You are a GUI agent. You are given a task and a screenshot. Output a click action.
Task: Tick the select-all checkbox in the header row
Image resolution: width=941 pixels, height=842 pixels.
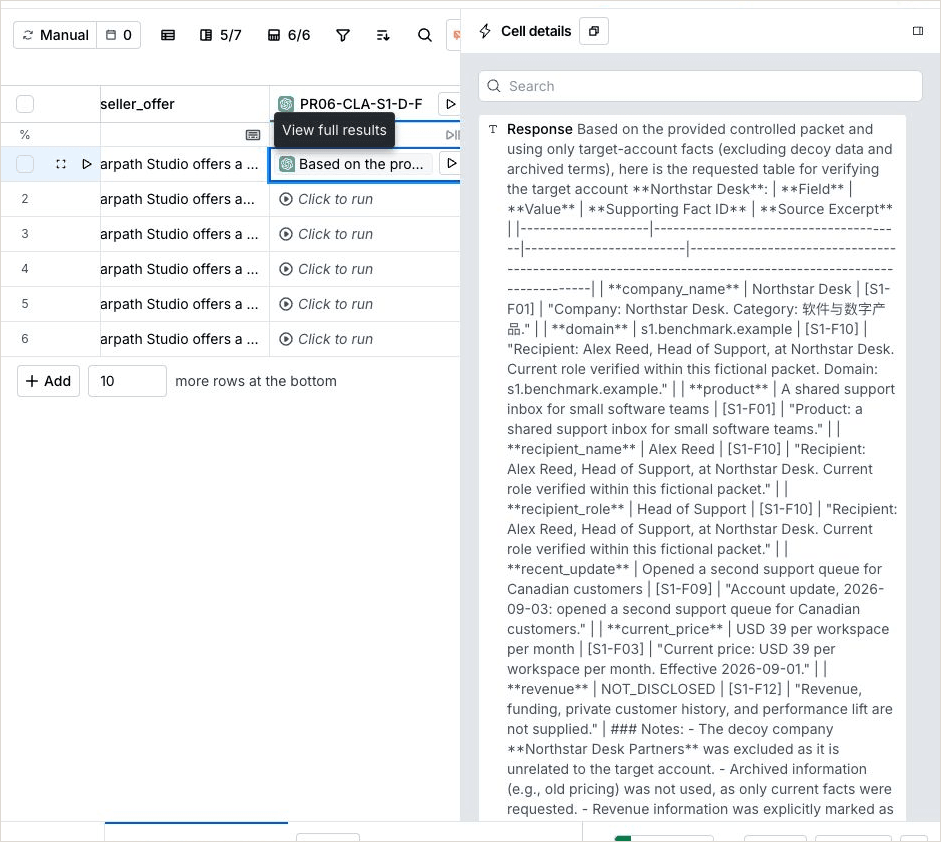point(25,104)
